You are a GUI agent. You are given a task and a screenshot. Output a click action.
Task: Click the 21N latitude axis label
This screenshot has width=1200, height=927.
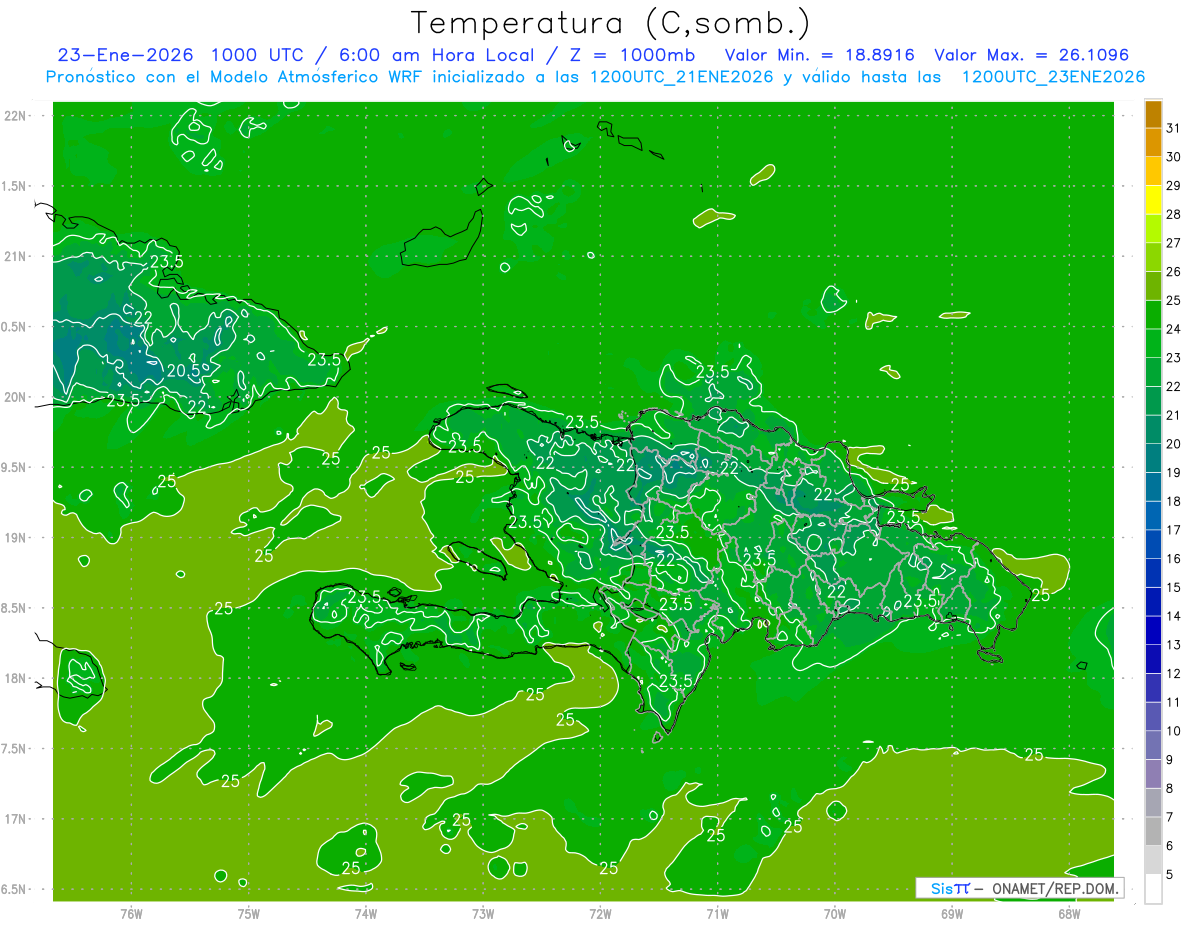[x=15, y=256]
